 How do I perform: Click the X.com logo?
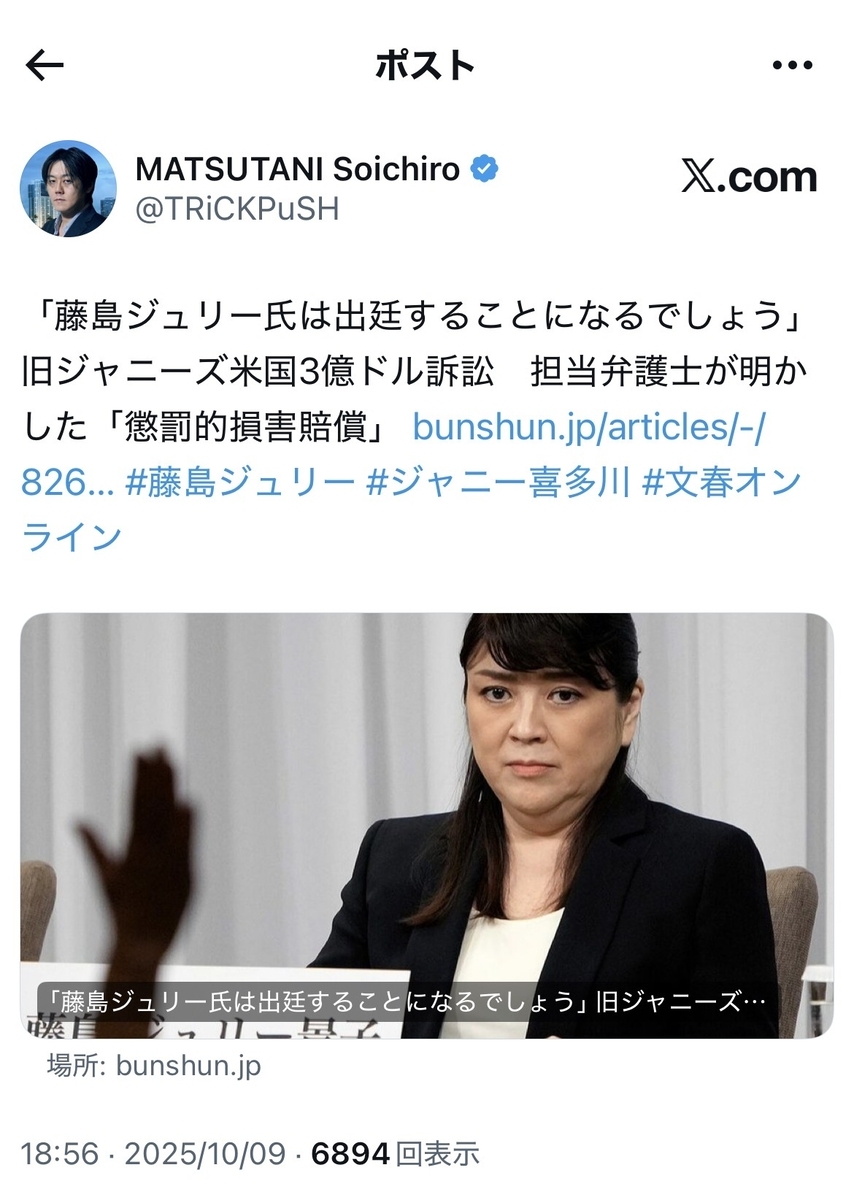coord(750,177)
